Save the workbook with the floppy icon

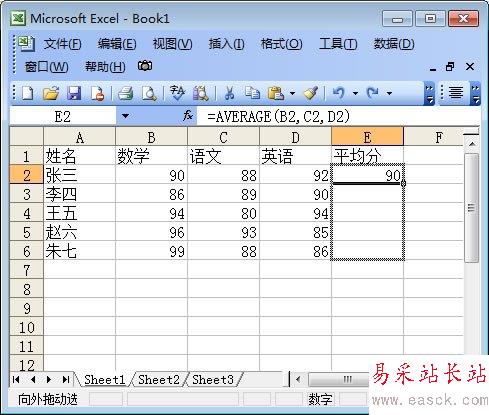point(74,93)
